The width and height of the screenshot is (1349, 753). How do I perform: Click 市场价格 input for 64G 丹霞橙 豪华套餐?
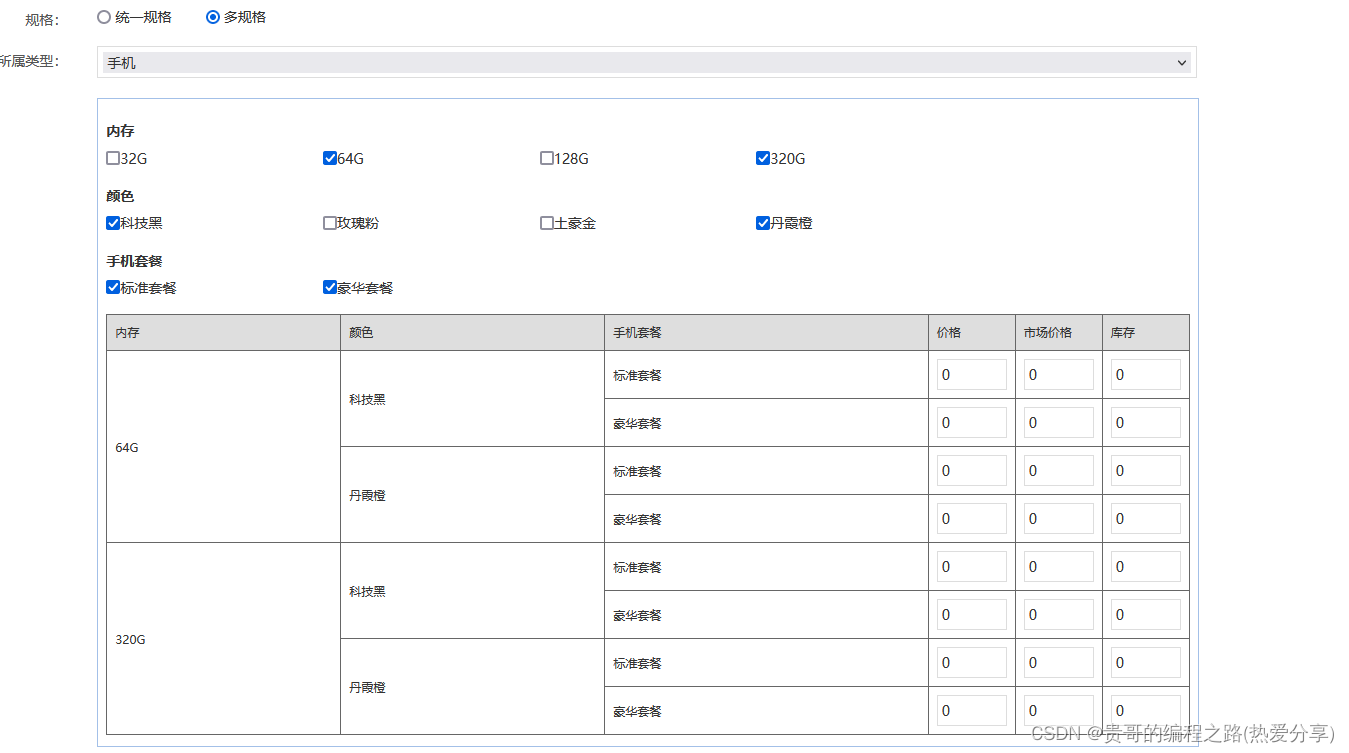click(x=1059, y=519)
